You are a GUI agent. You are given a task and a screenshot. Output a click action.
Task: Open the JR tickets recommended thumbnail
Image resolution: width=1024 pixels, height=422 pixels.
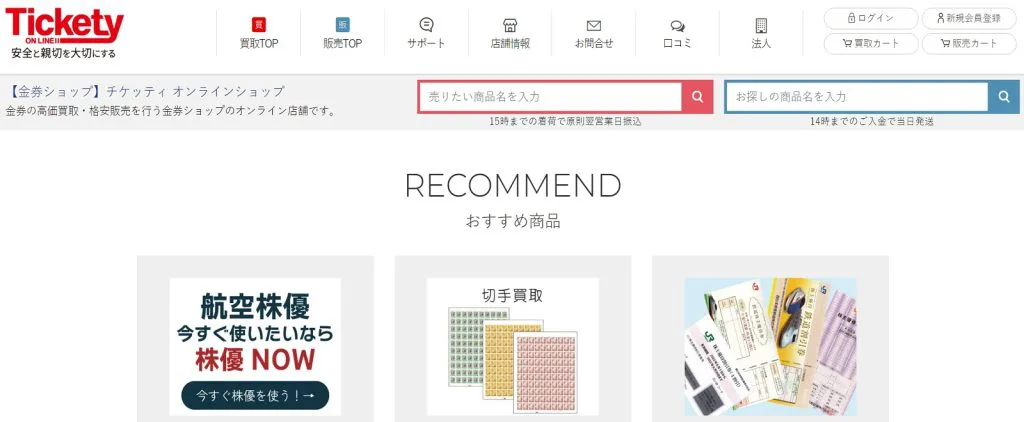[x=770, y=347]
